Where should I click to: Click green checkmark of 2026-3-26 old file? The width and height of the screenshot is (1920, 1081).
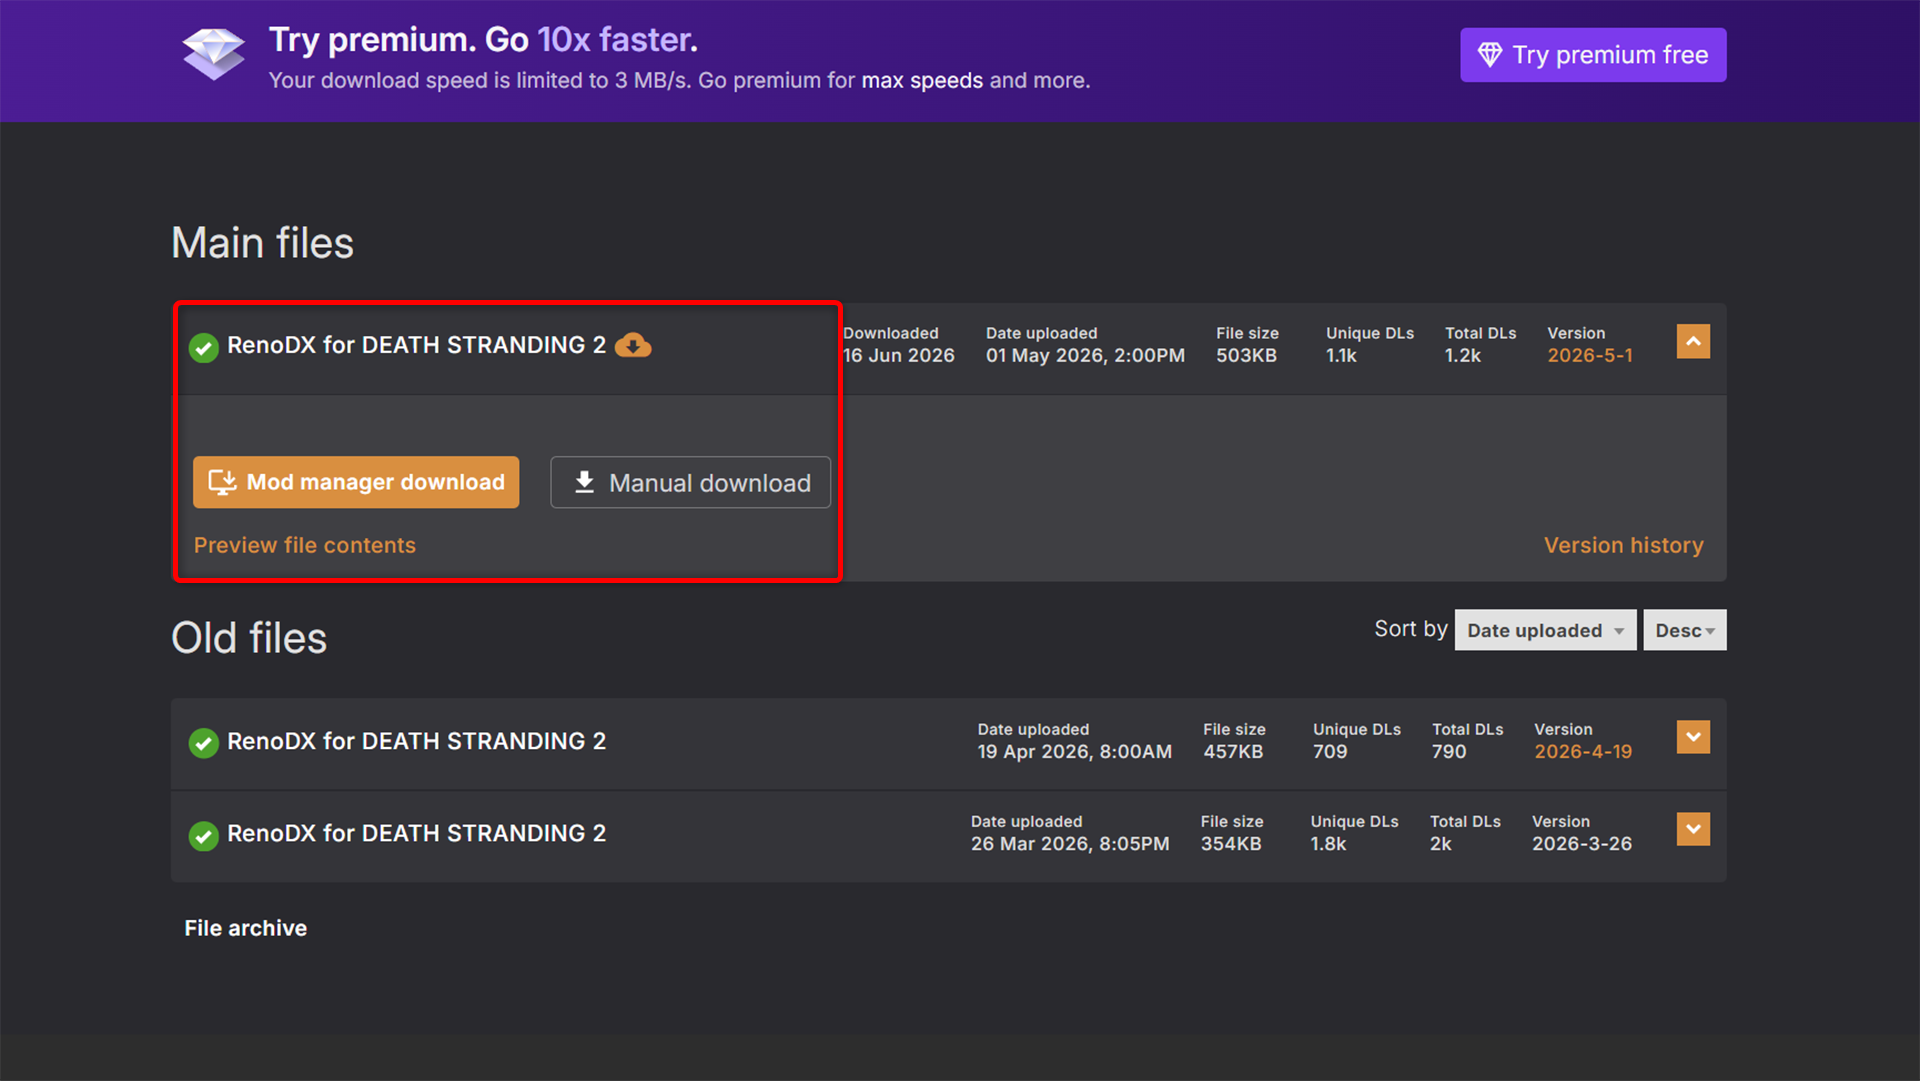[x=204, y=835]
